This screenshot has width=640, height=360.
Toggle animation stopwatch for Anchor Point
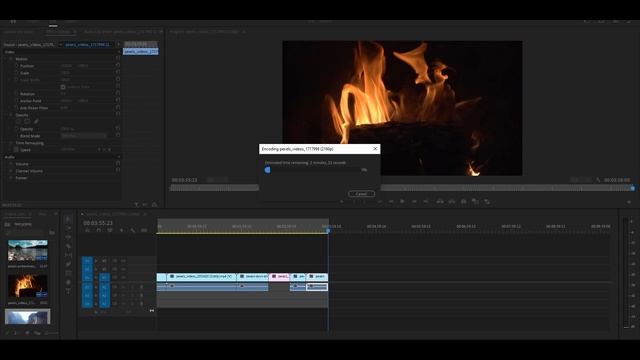(17, 100)
